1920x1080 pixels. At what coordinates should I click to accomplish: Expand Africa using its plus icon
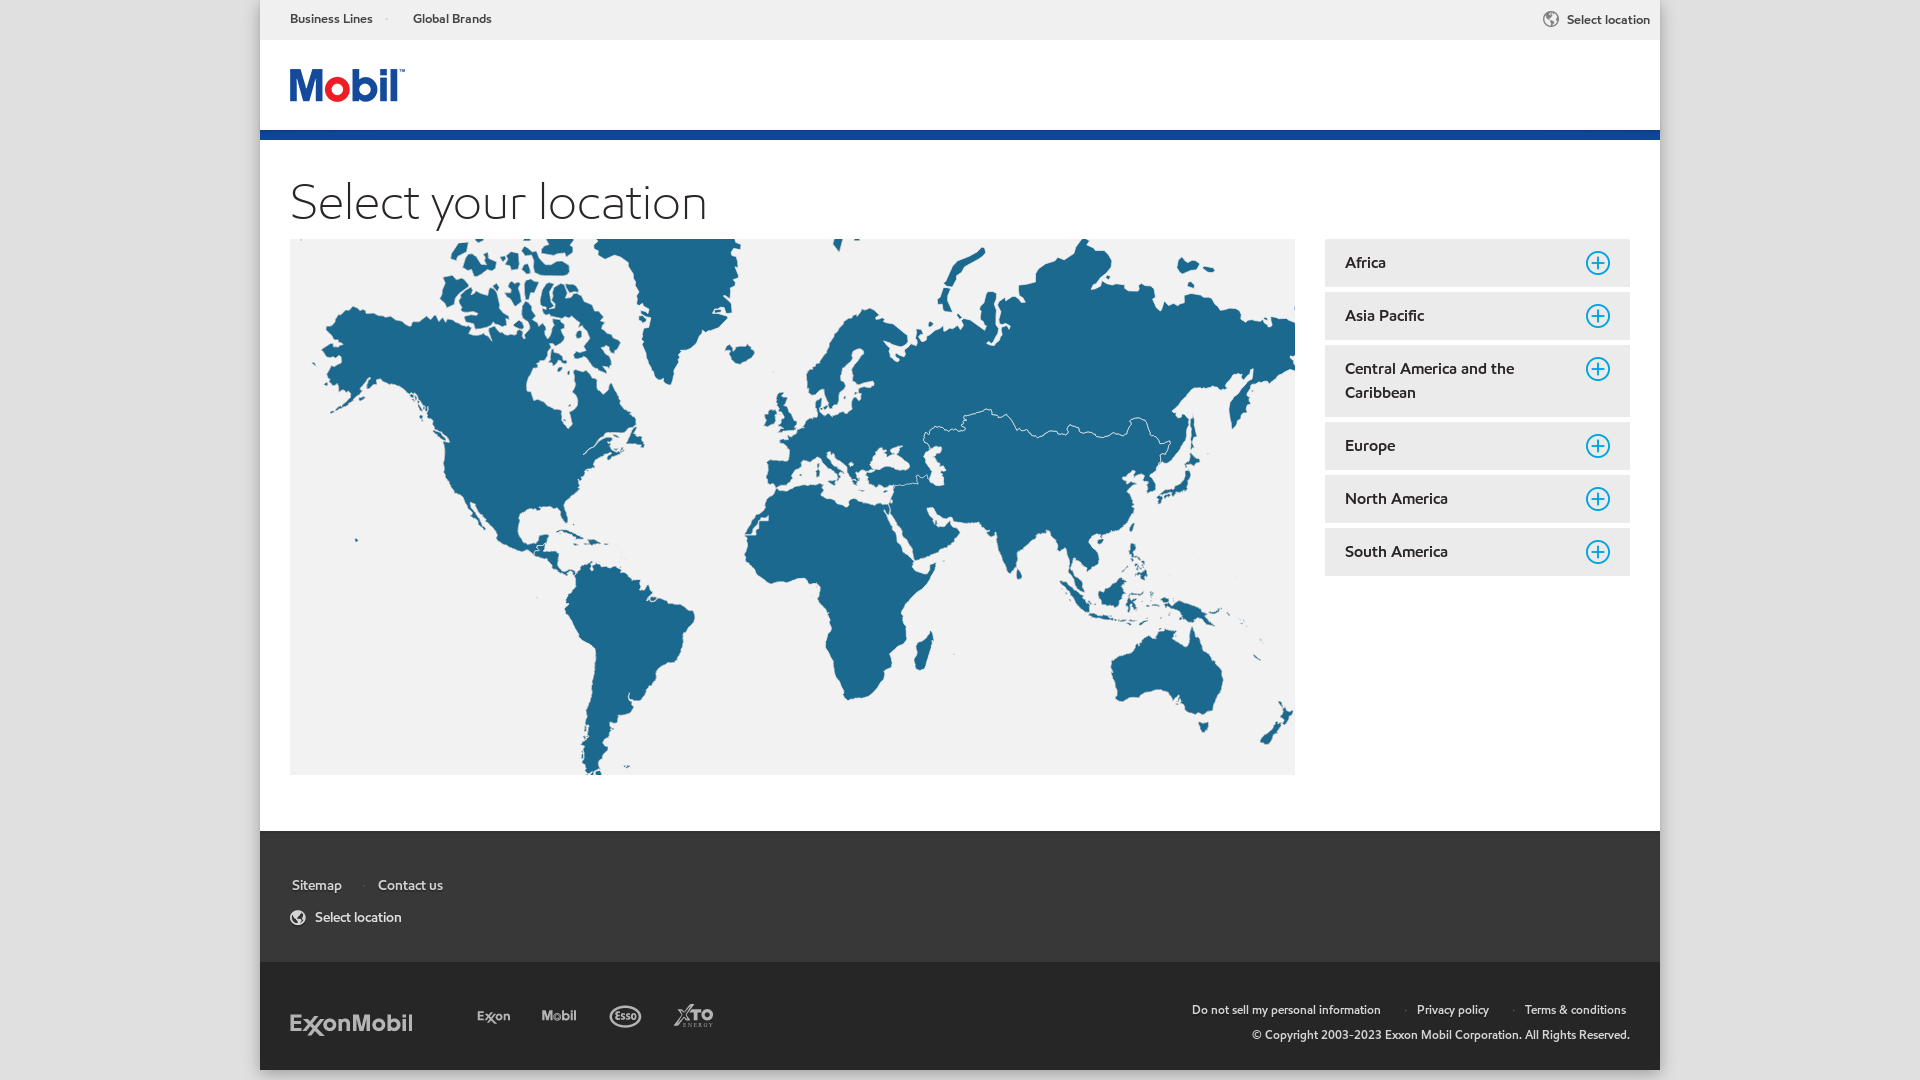point(1598,263)
